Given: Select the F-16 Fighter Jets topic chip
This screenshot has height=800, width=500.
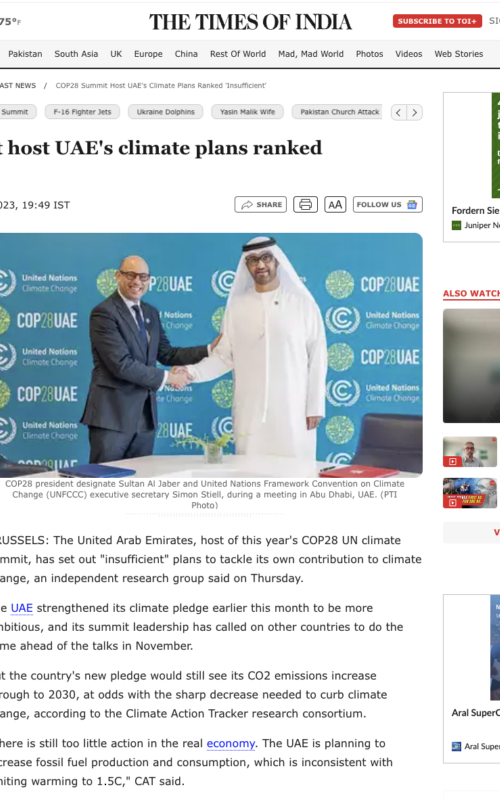Looking at the screenshot, I should pos(82,112).
